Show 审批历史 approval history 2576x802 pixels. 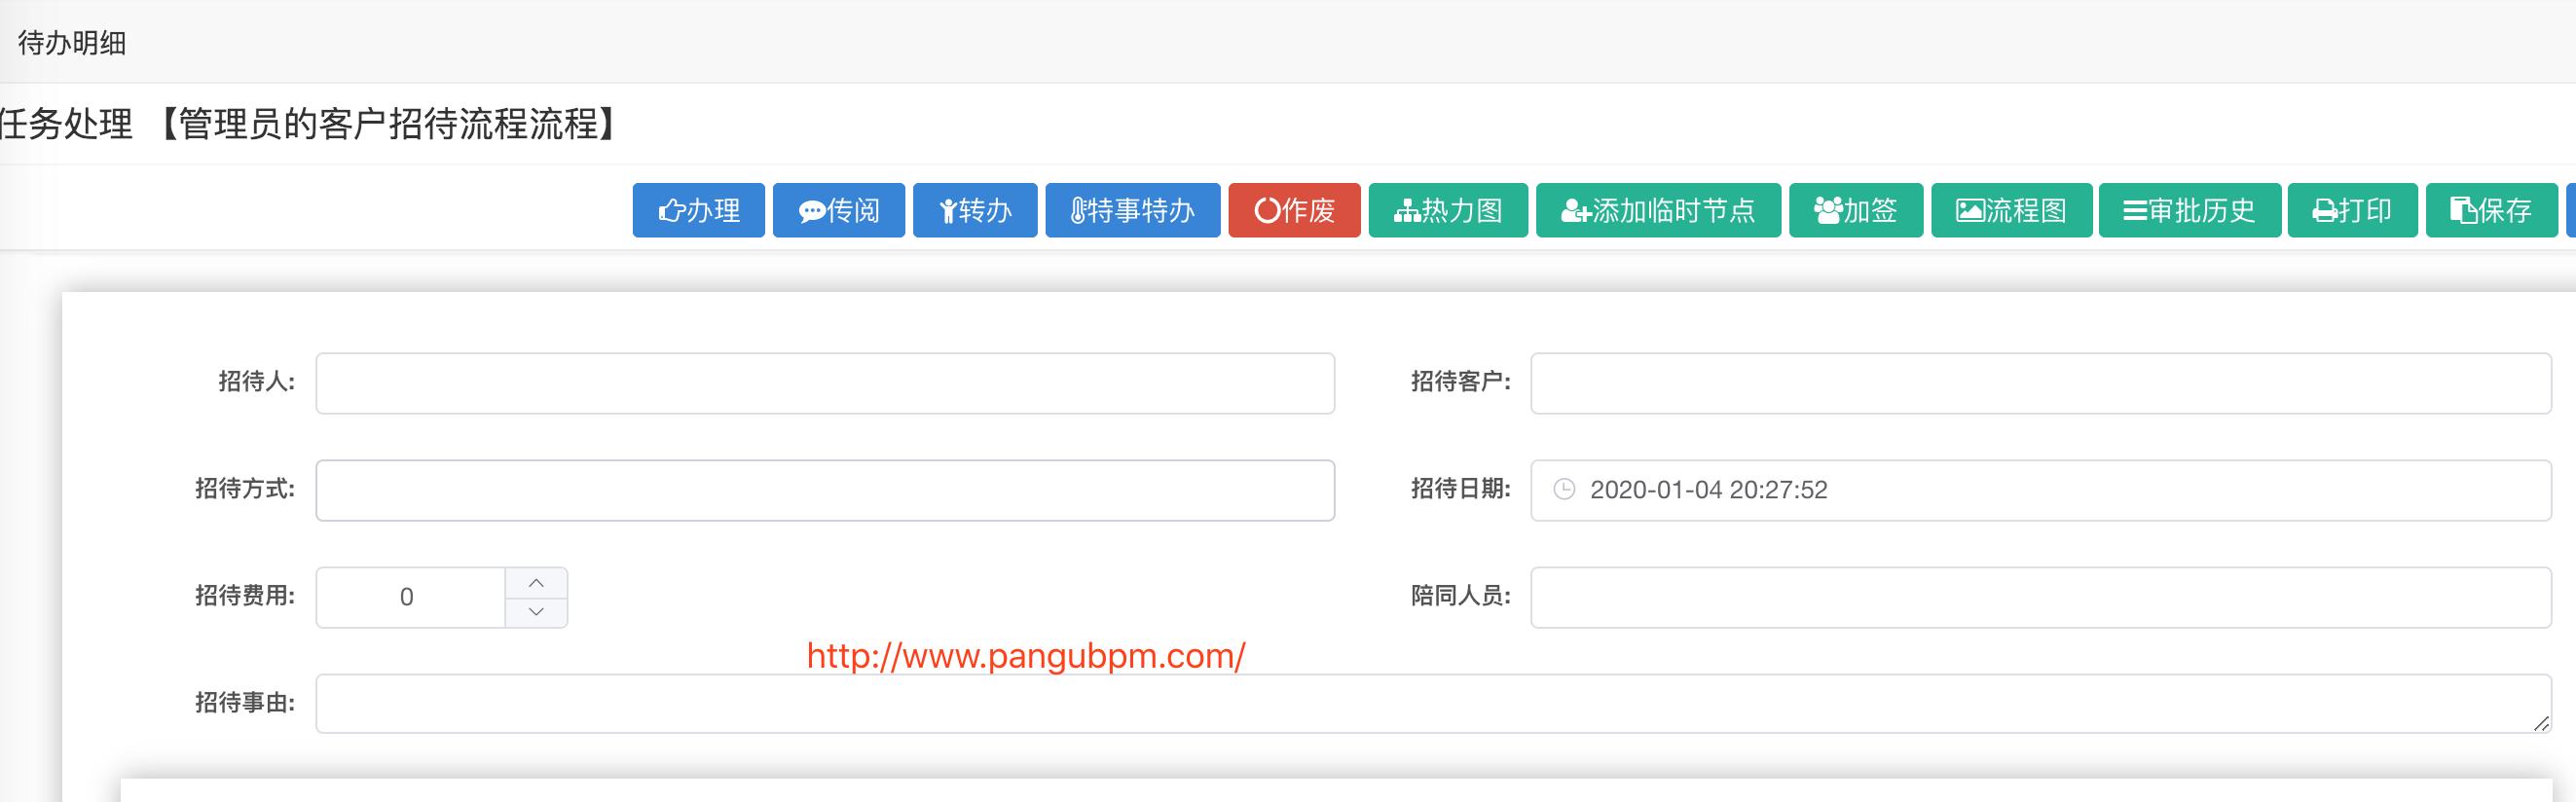(2190, 210)
